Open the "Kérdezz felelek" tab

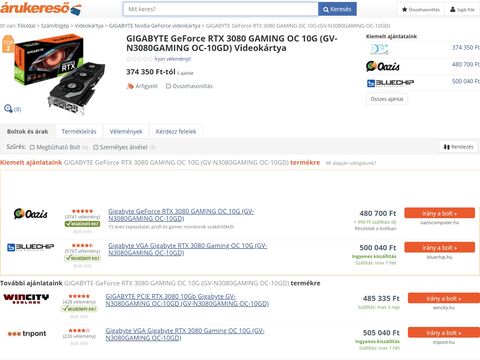pos(176,132)
